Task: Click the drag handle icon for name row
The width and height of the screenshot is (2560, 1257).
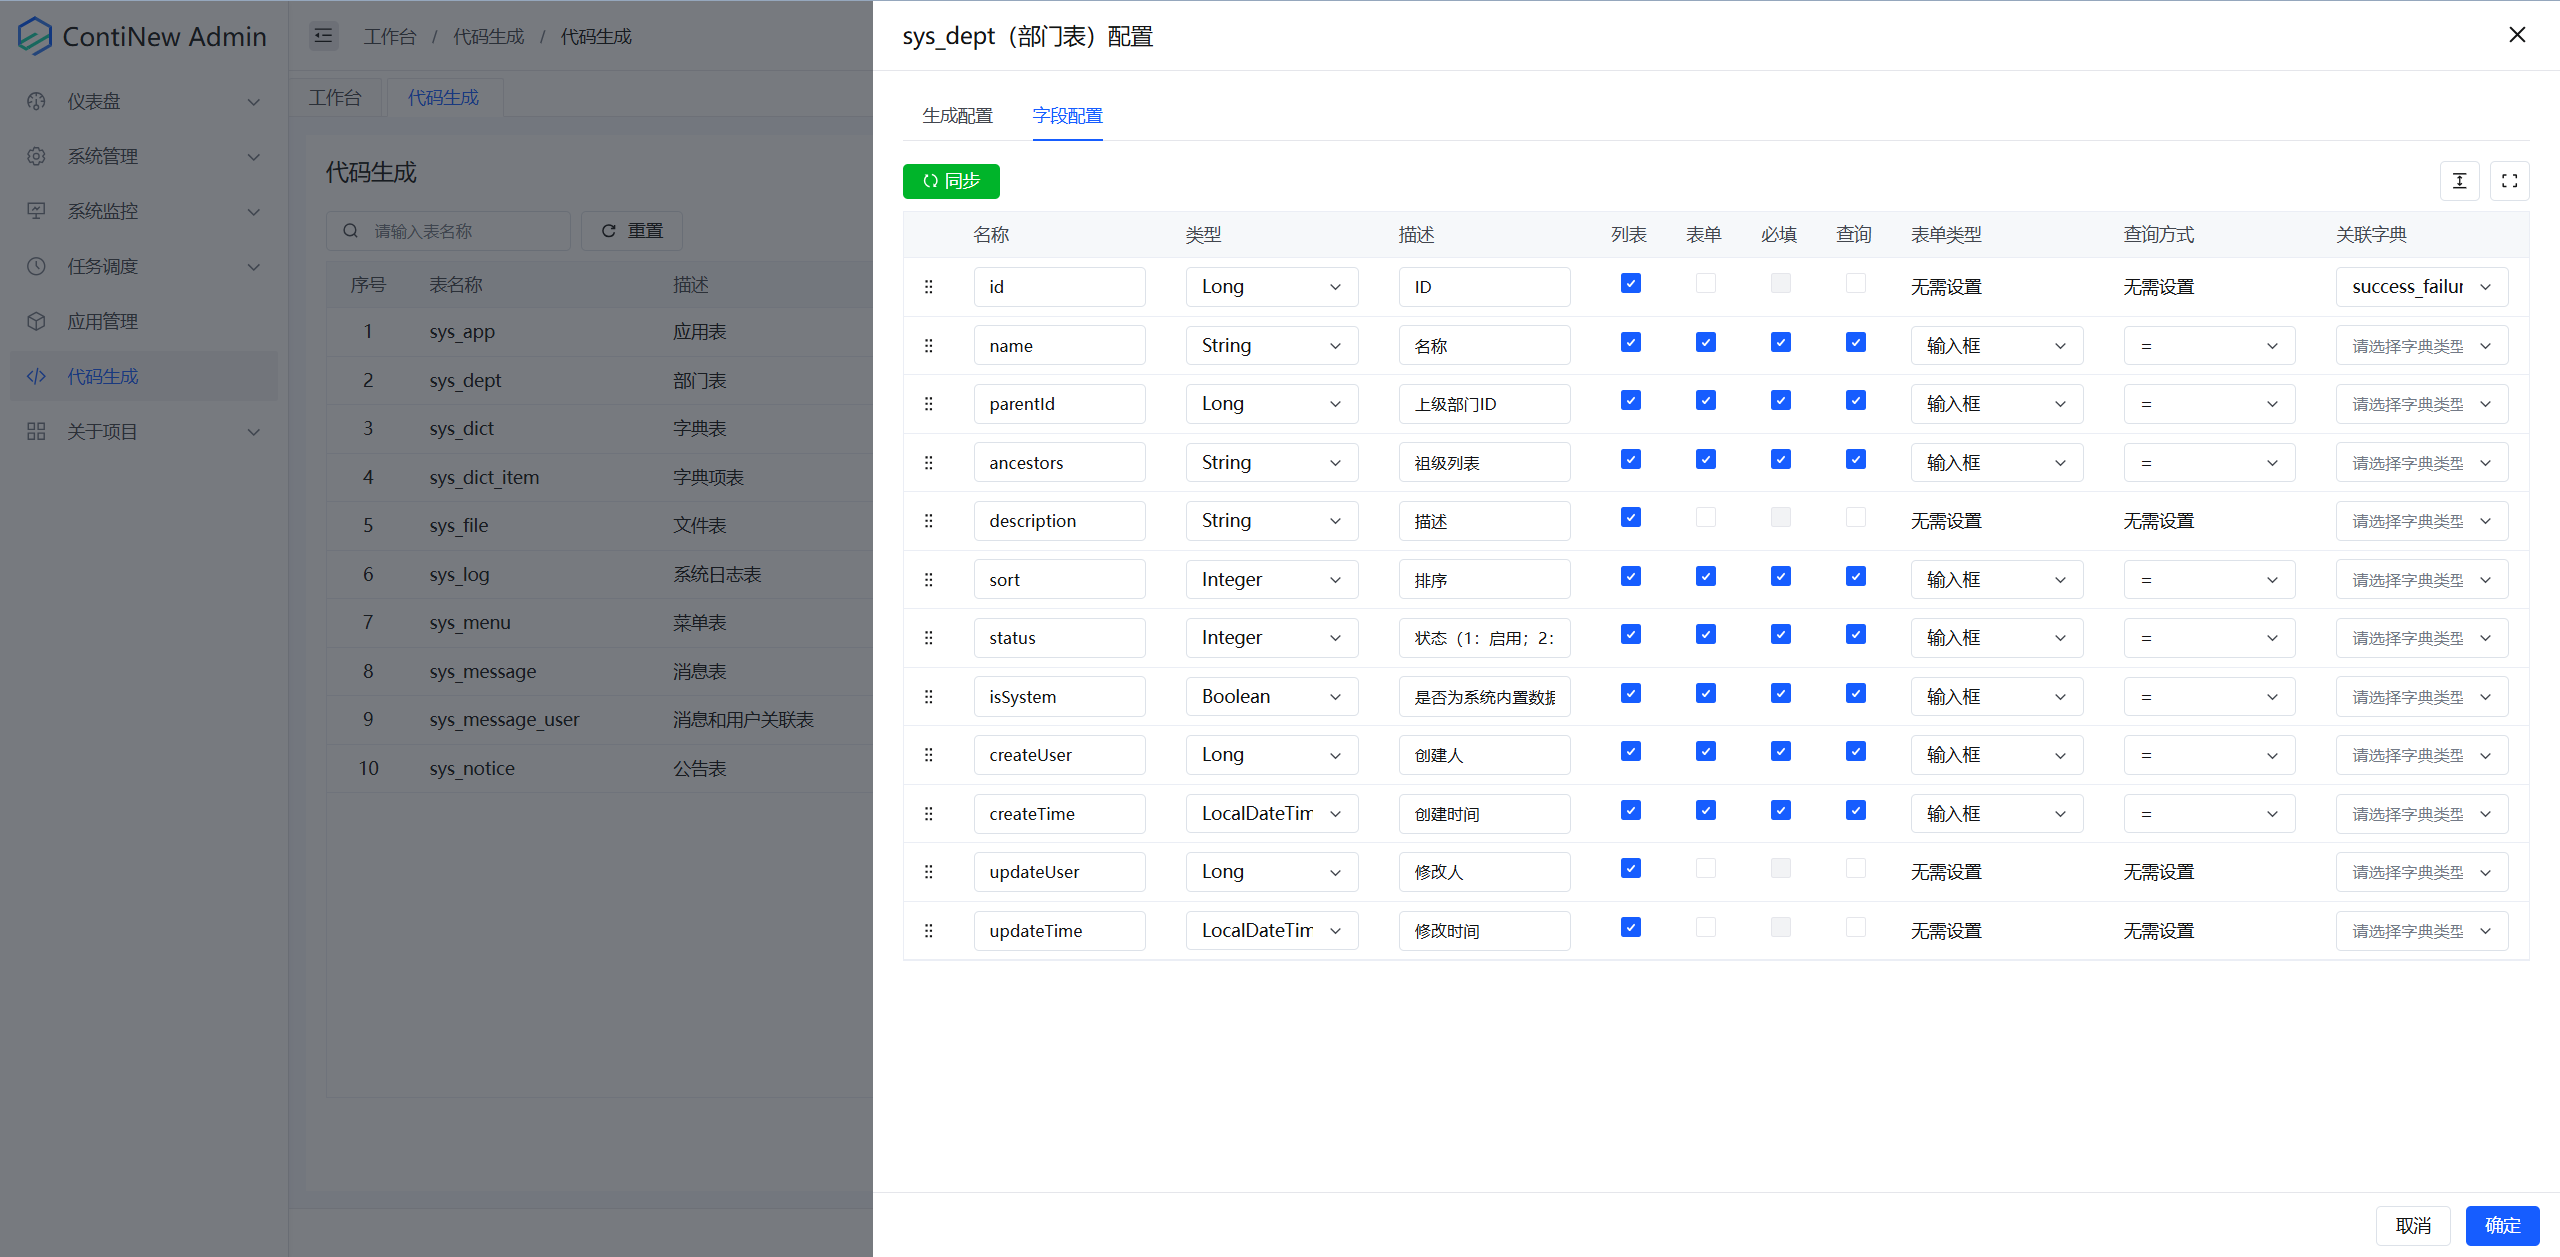Action: pyautogui.click(x=927, y=344)
